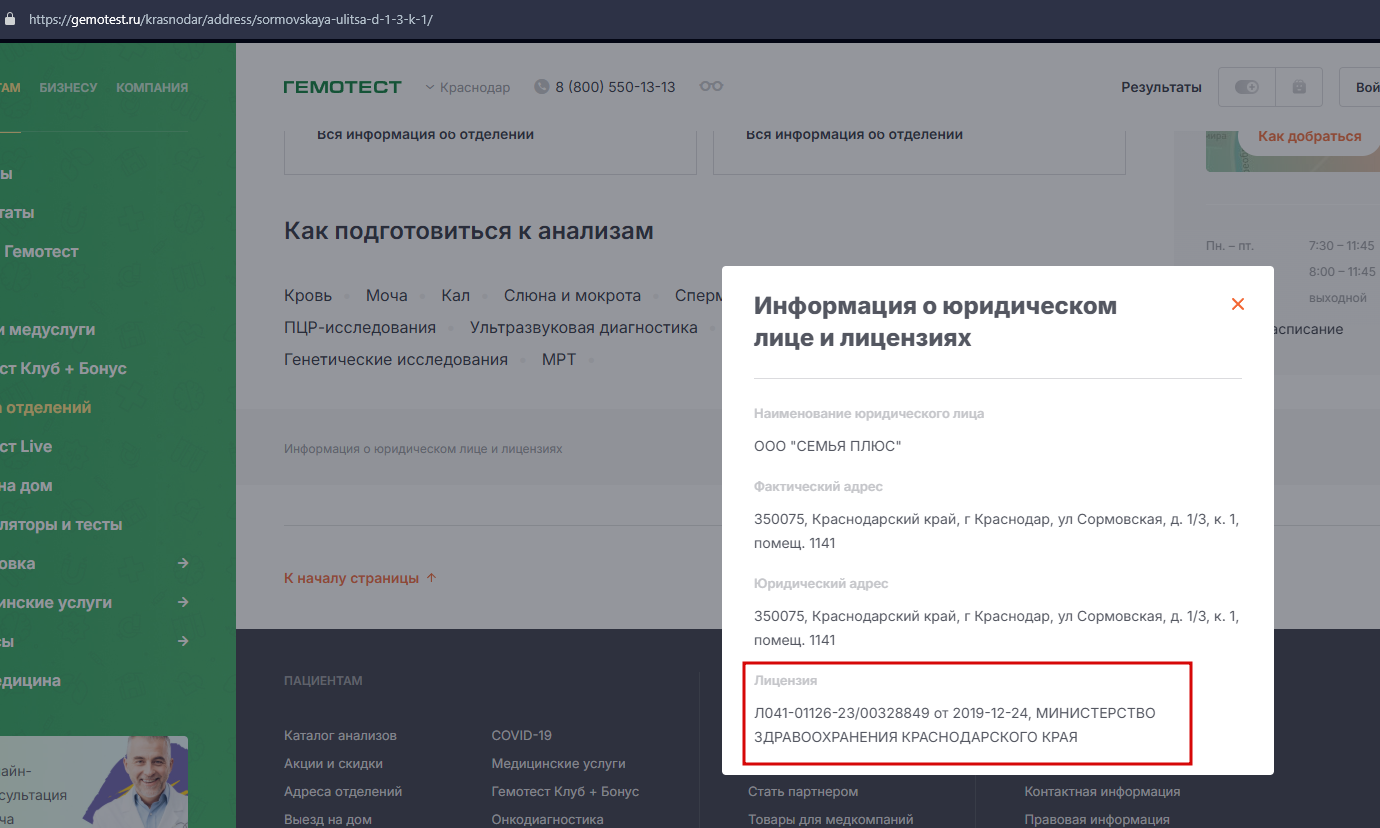
Task: Open Кал preparation link
Action: 455,295
